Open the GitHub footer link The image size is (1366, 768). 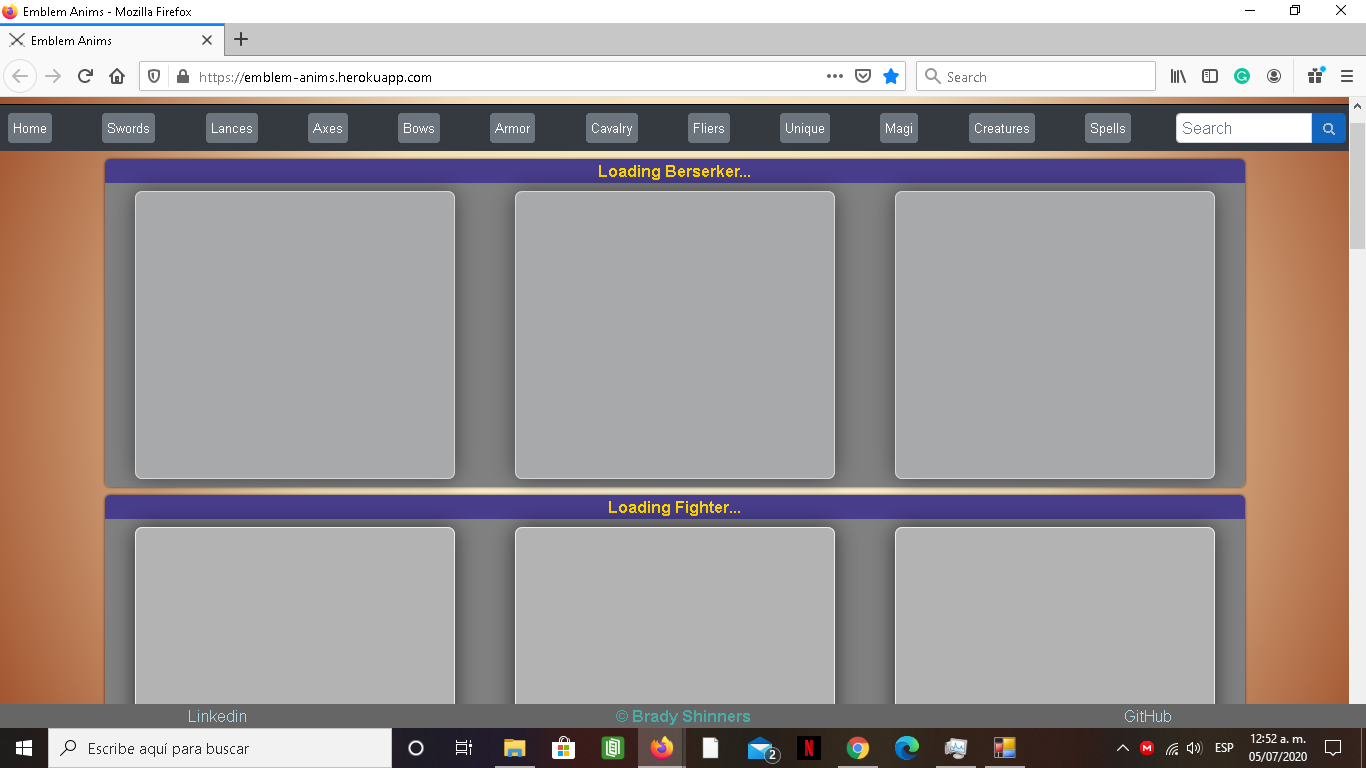pos(1147,716)
